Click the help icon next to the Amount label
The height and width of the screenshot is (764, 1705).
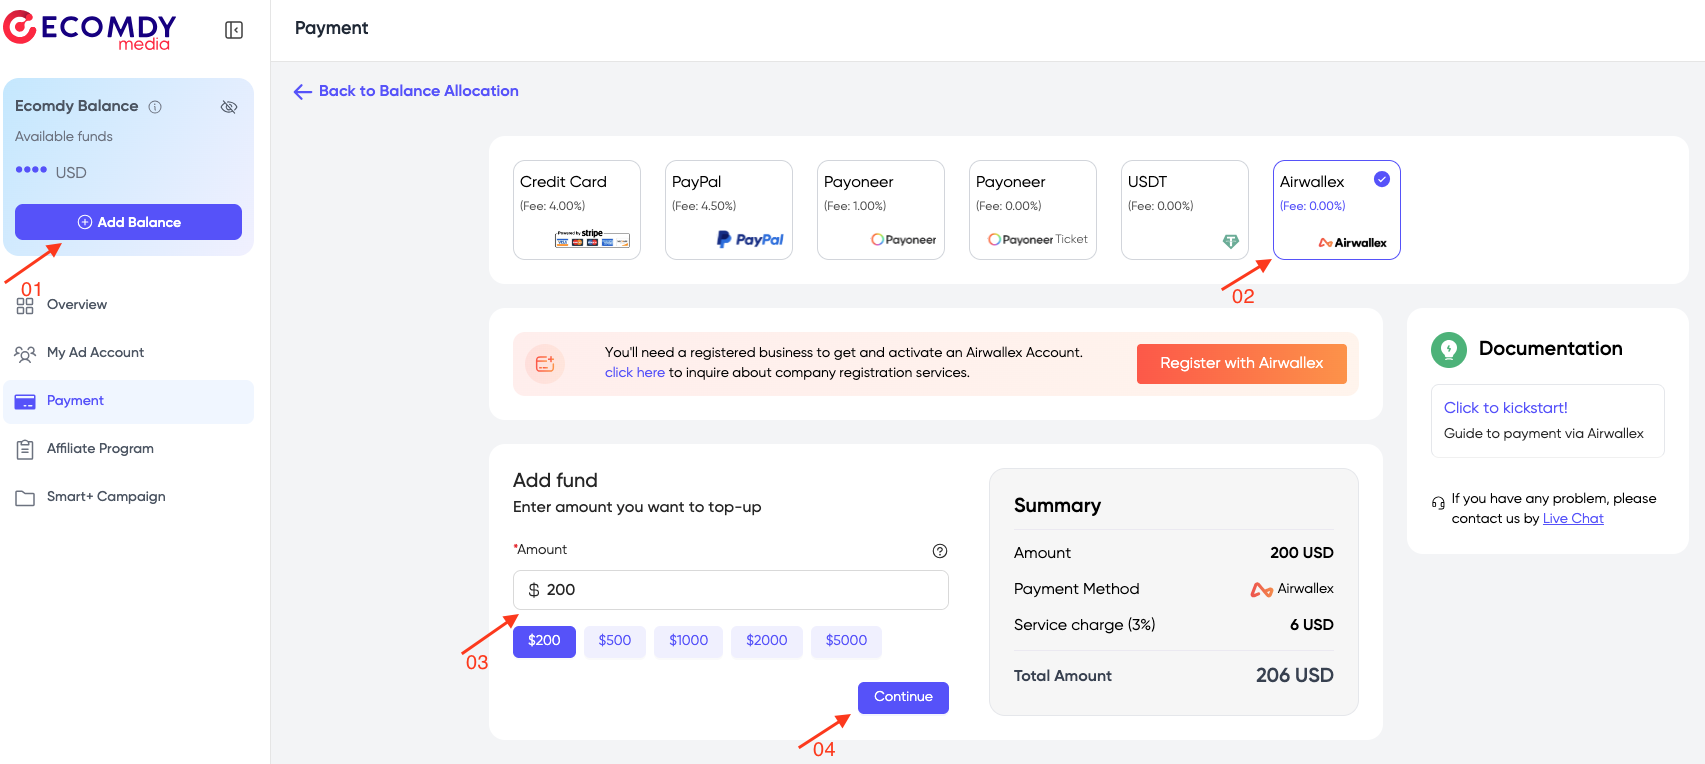click(939, 550)
